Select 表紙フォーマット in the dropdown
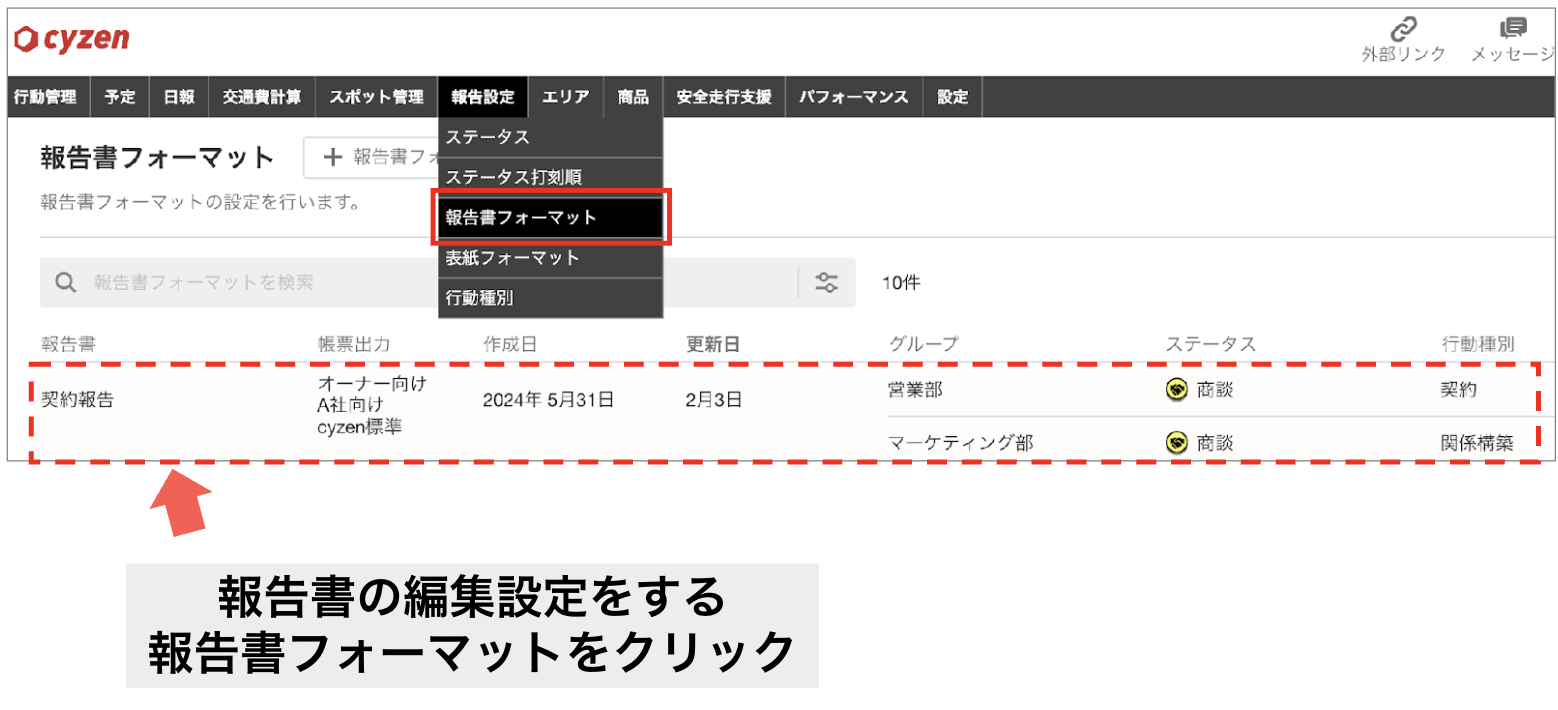Viewport: 1558px width, 710px height. [x=551, y=257]
